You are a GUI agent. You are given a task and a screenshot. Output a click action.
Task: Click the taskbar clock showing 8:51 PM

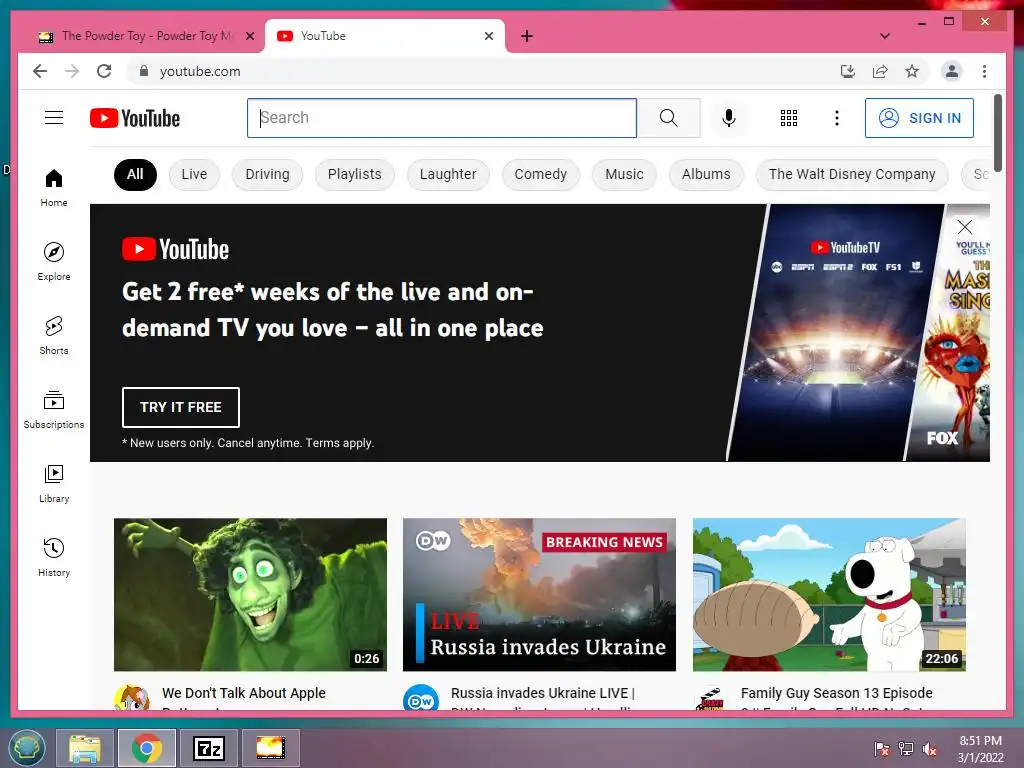tap(980, 749)
